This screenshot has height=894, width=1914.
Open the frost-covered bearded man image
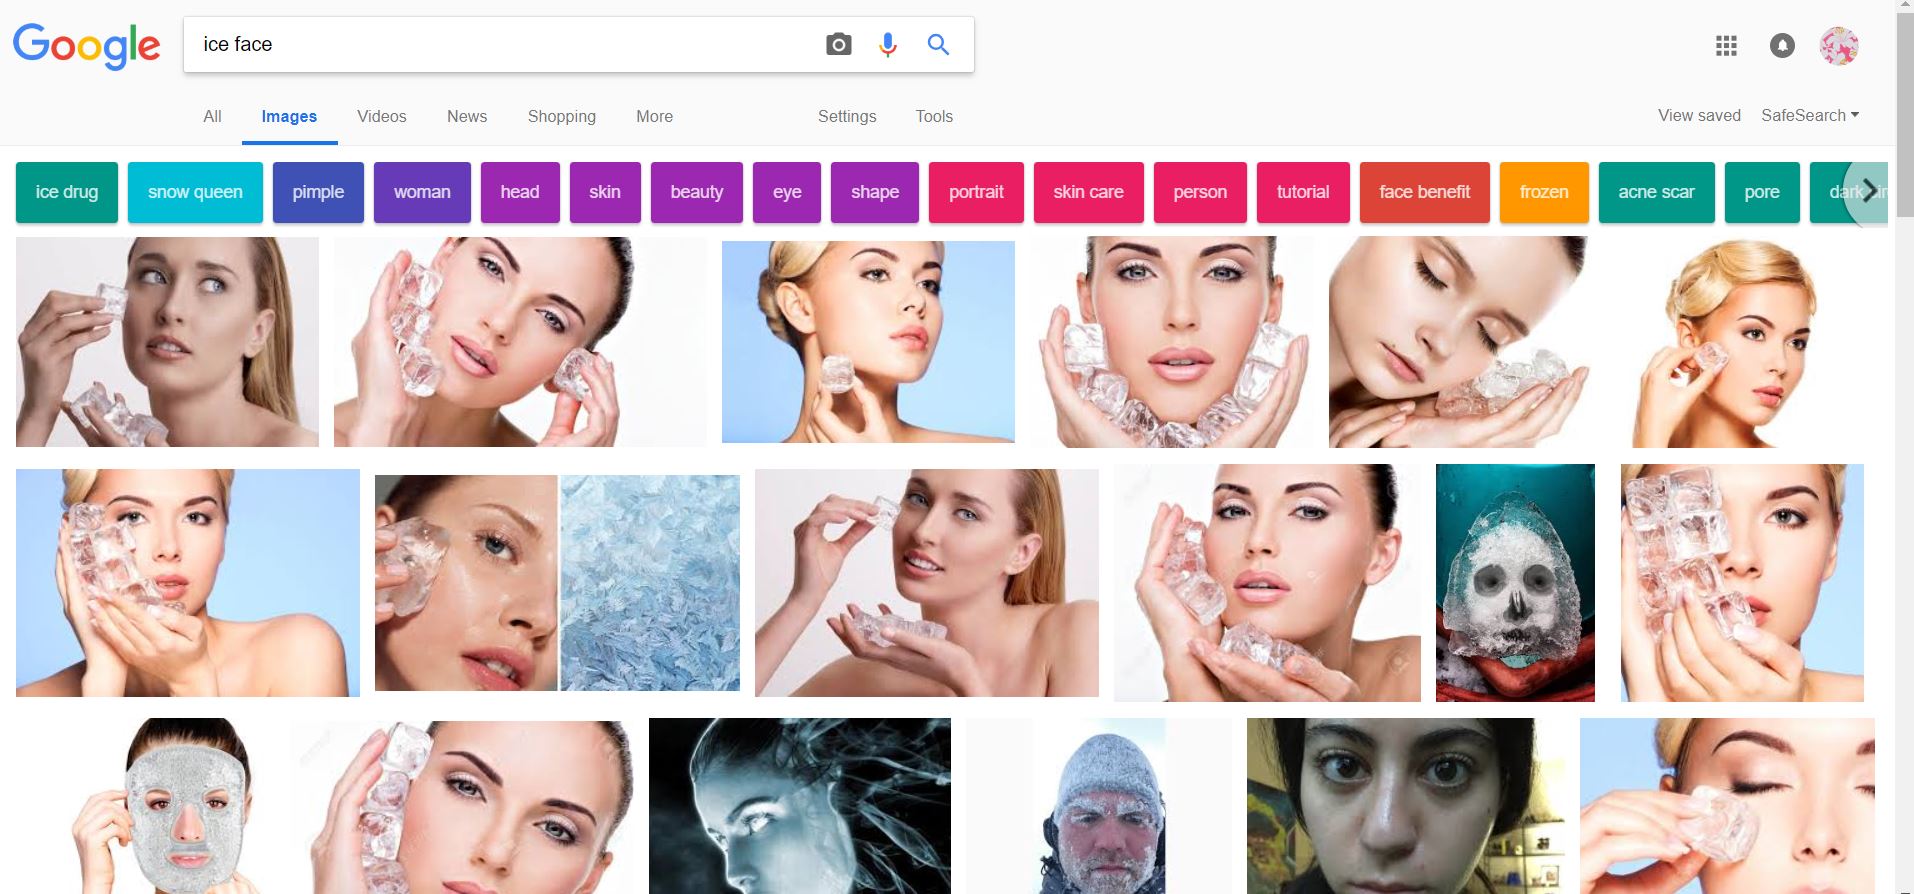pos(1100,806)
